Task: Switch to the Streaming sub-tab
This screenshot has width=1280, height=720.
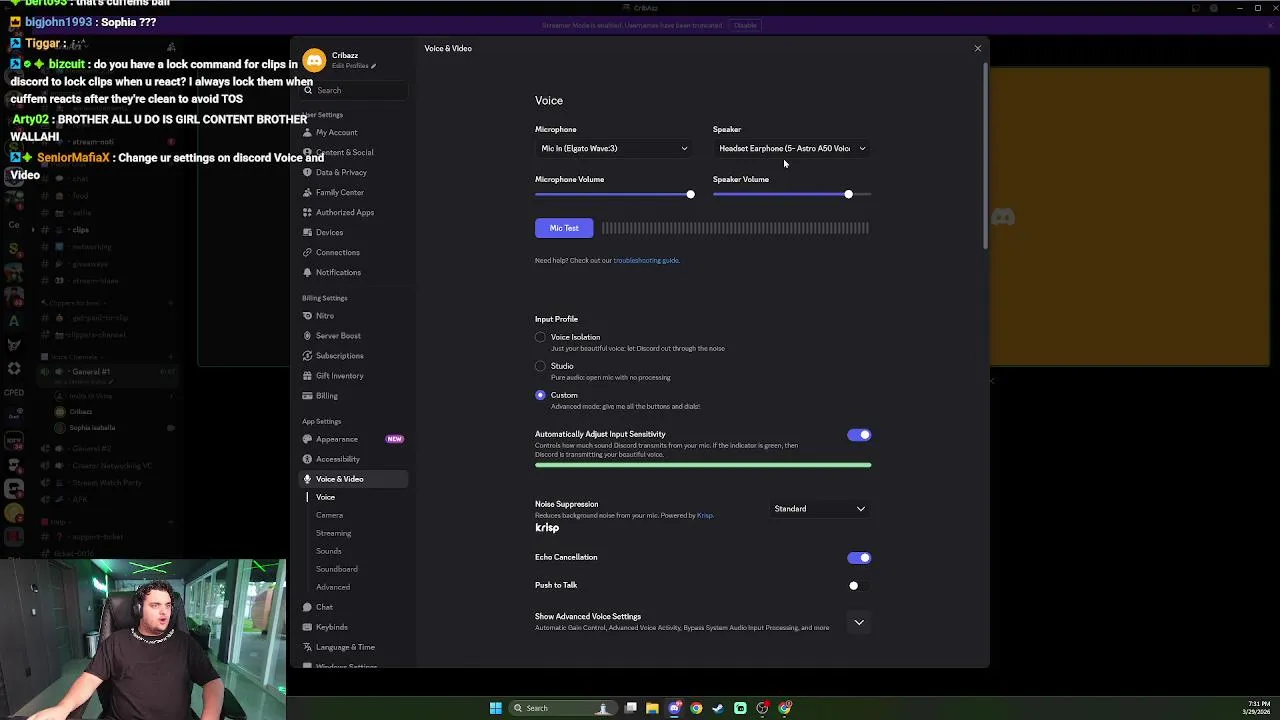Action: coord(333,533)
